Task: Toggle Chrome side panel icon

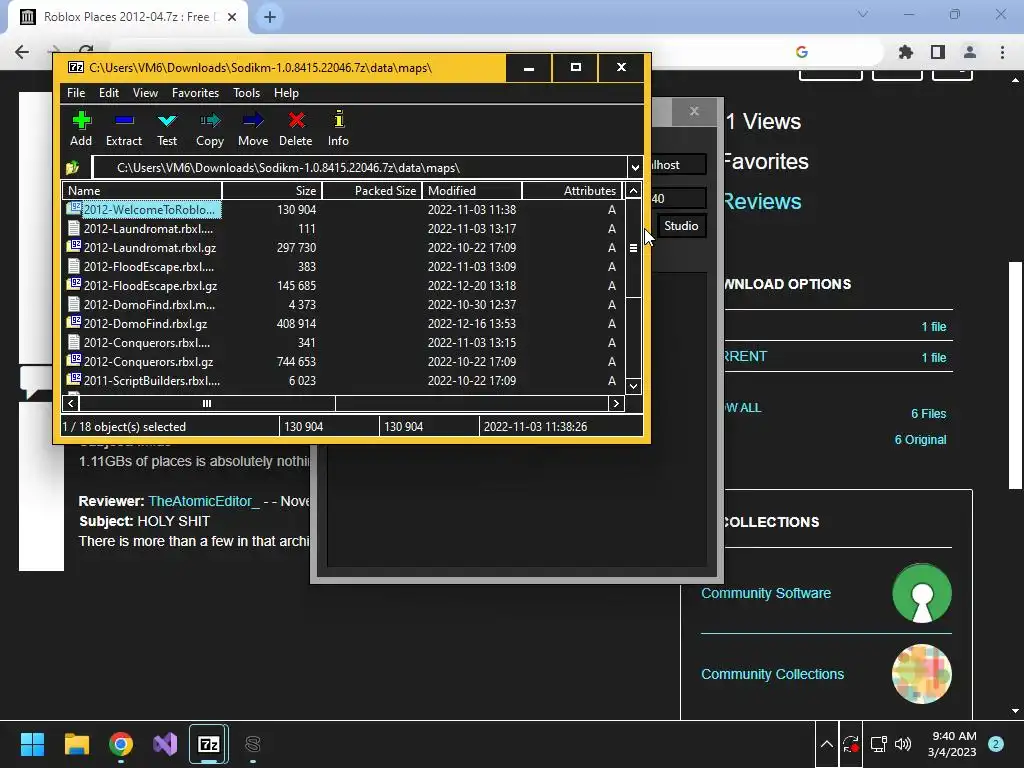Action: pos(938,52)
